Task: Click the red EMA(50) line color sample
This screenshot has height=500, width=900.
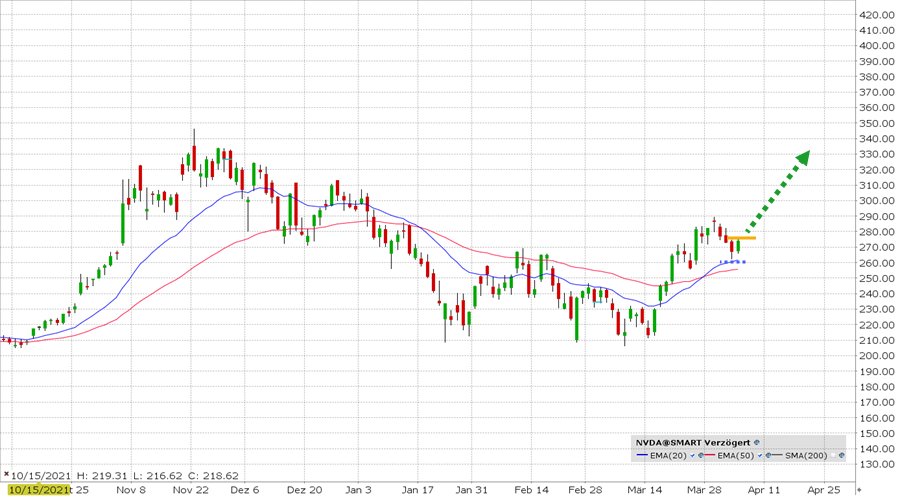Action: point(709,455)
